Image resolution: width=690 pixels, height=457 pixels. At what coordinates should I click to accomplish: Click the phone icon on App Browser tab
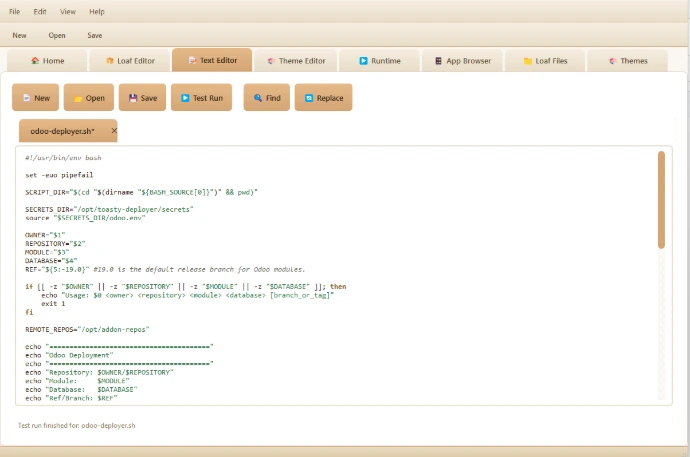pos(438,61)
